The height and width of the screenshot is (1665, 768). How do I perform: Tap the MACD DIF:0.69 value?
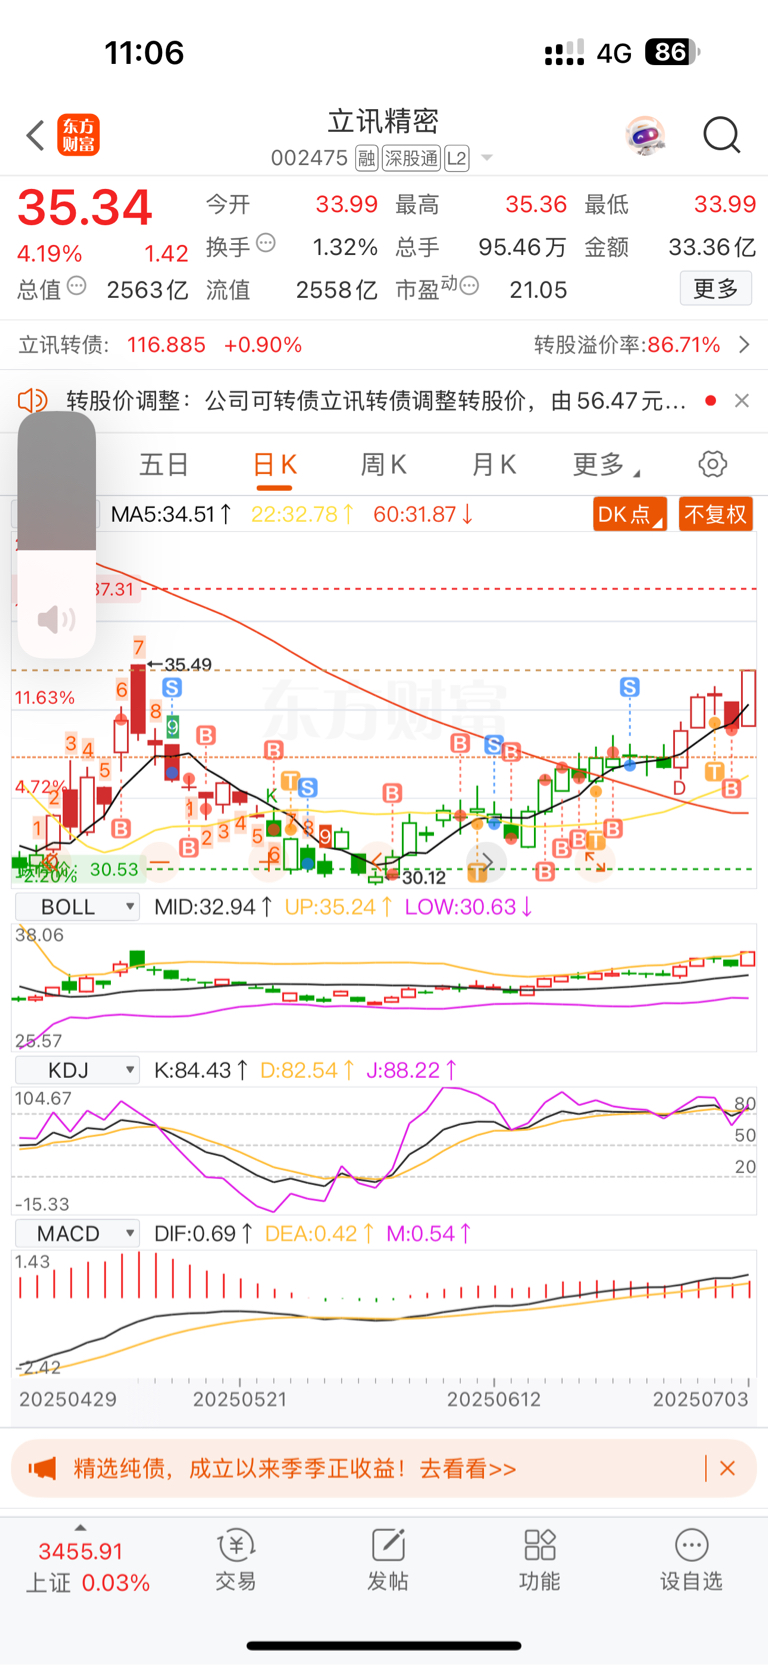(204, 1234)
